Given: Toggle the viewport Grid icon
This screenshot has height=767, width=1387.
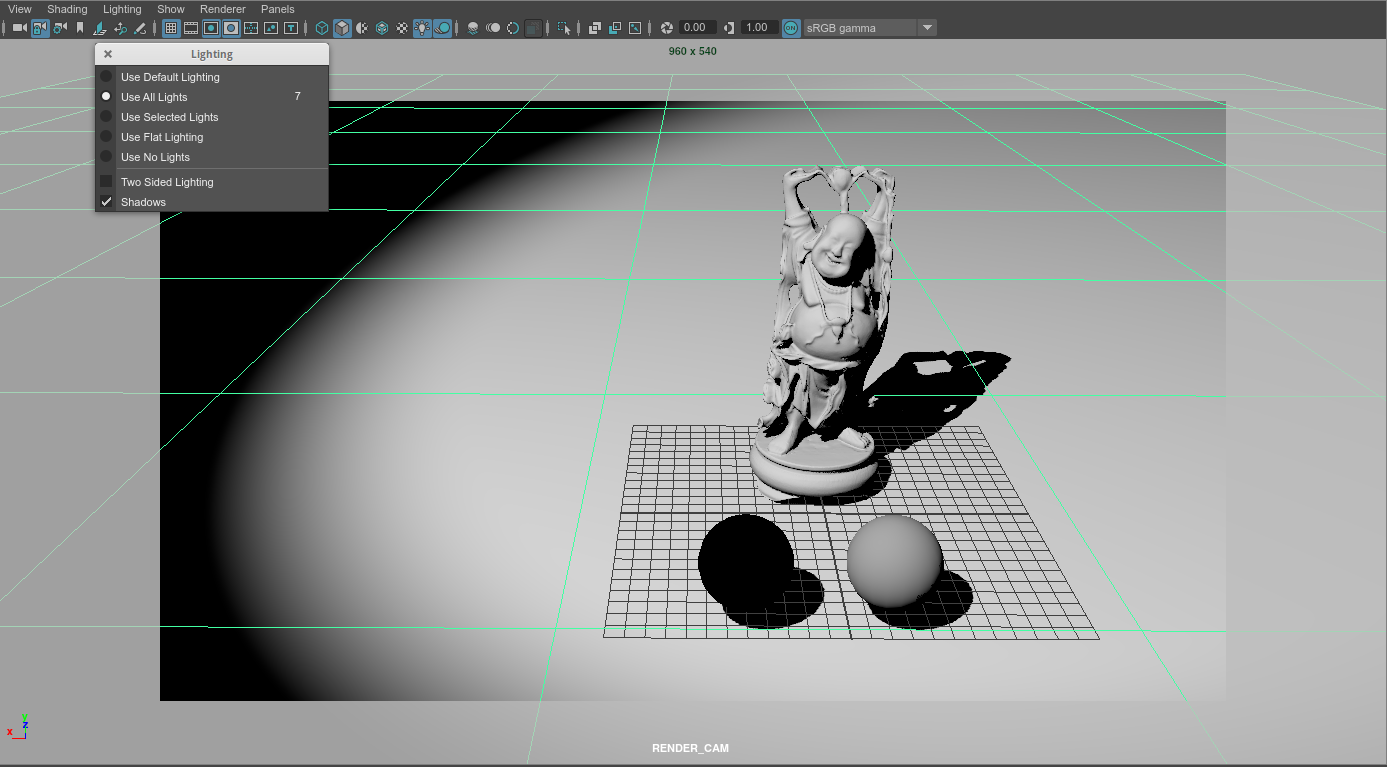Looking at the screenshot, I should click(171, 28).
